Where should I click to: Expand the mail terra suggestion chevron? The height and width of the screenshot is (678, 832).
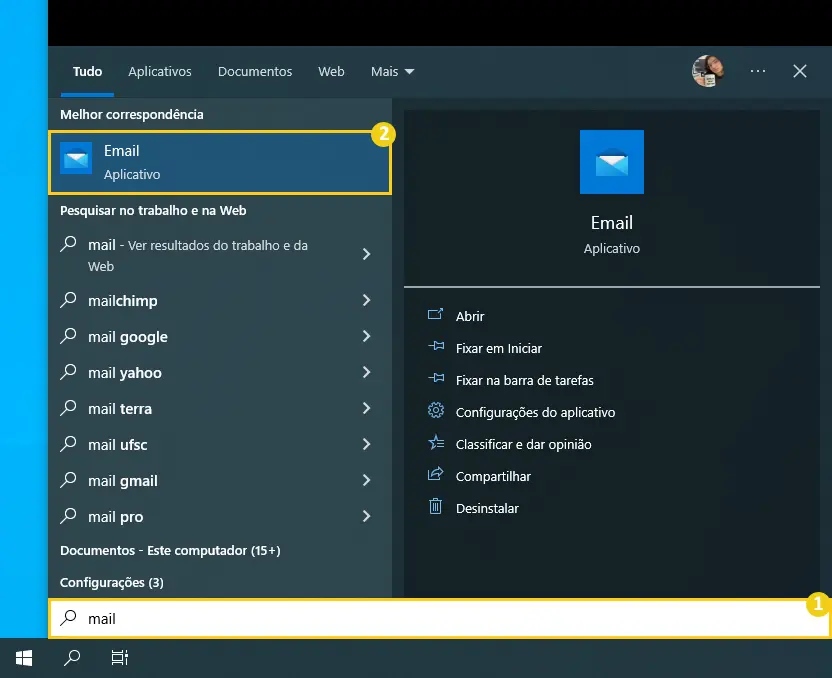(366, 408)
